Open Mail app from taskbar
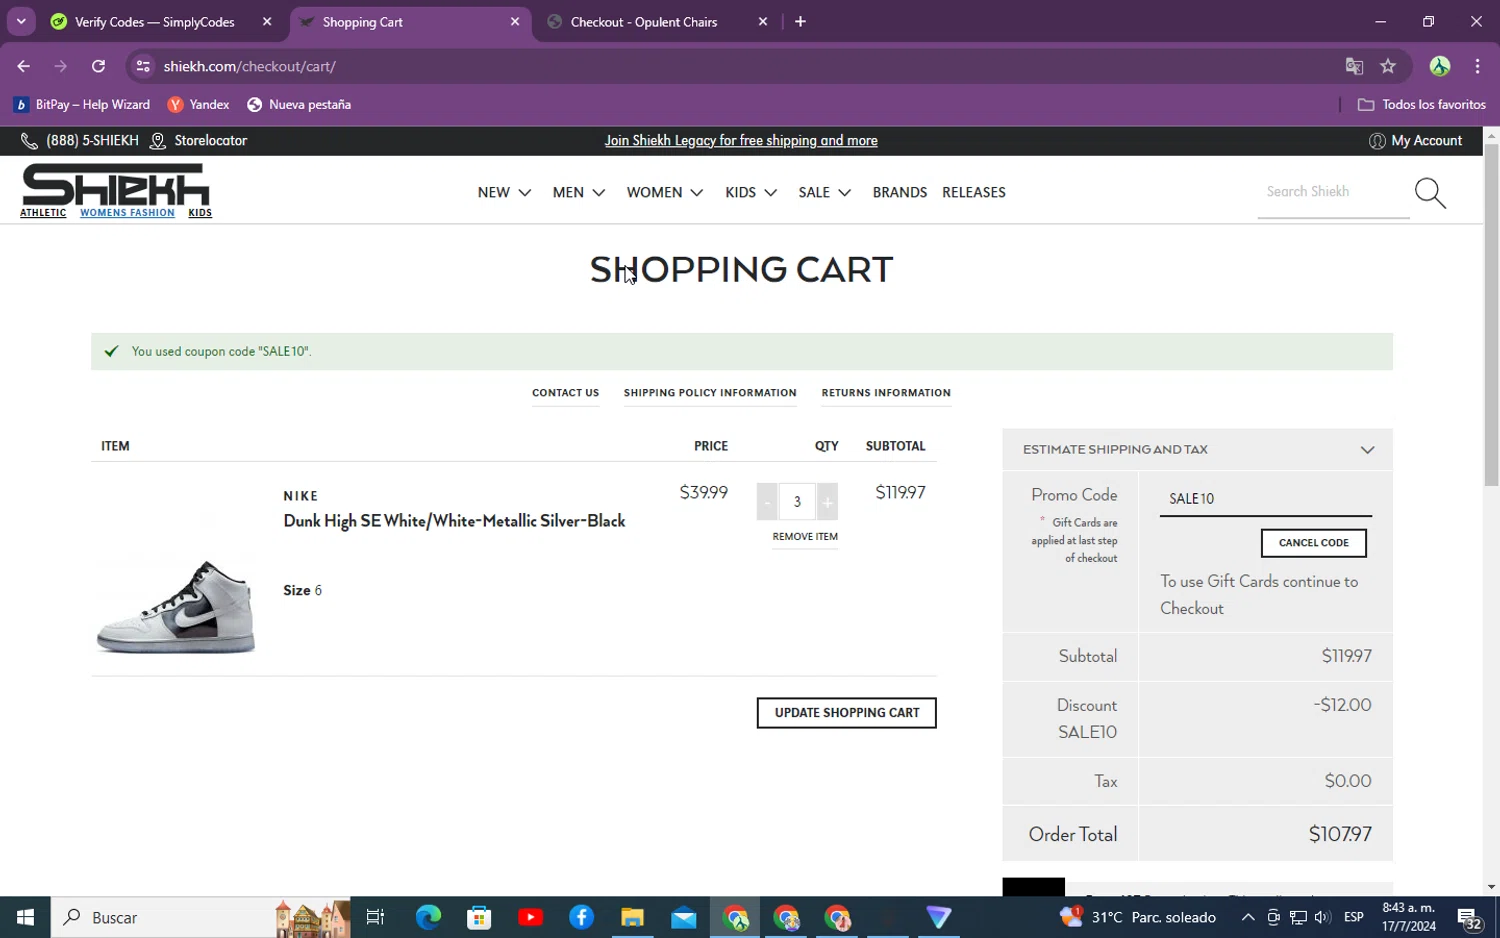 [x=684, y=917]
